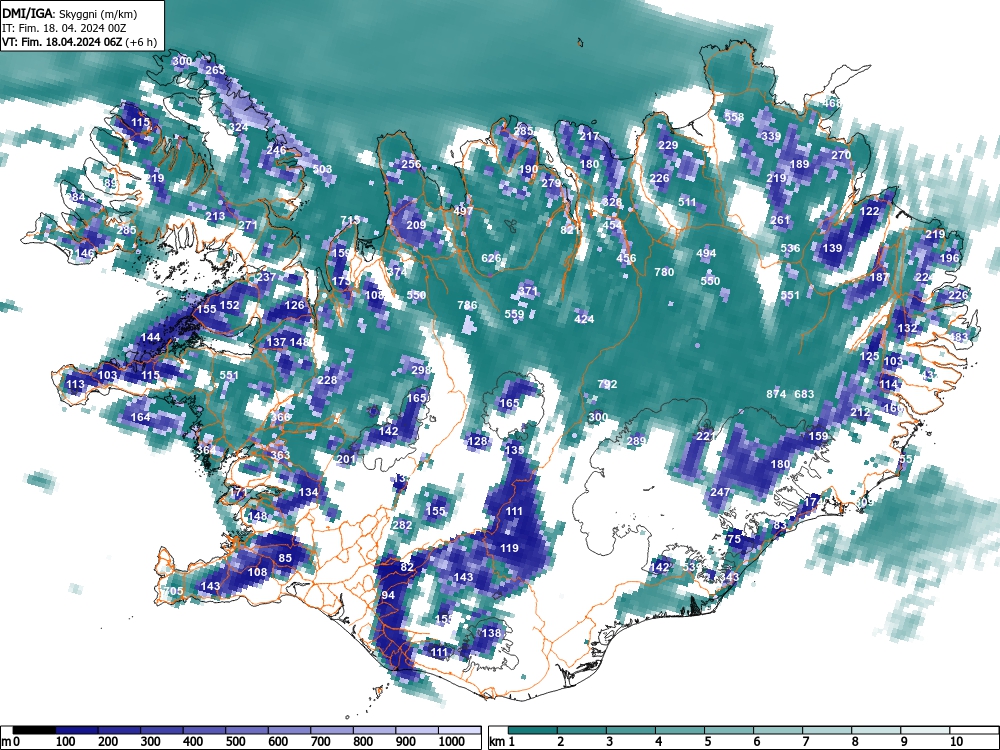The image size is (1000, 750).
Task: Click the map value 786
Action: [467, 305]
